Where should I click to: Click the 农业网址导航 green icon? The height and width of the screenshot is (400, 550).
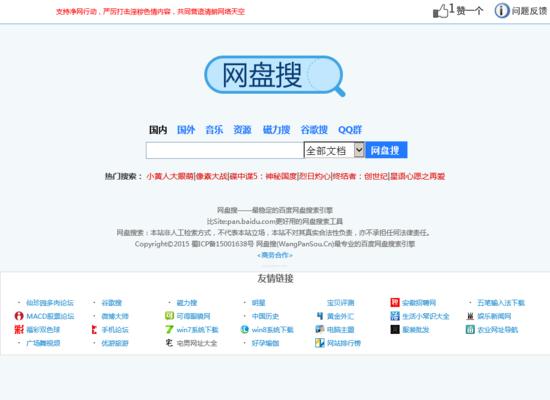470,329
